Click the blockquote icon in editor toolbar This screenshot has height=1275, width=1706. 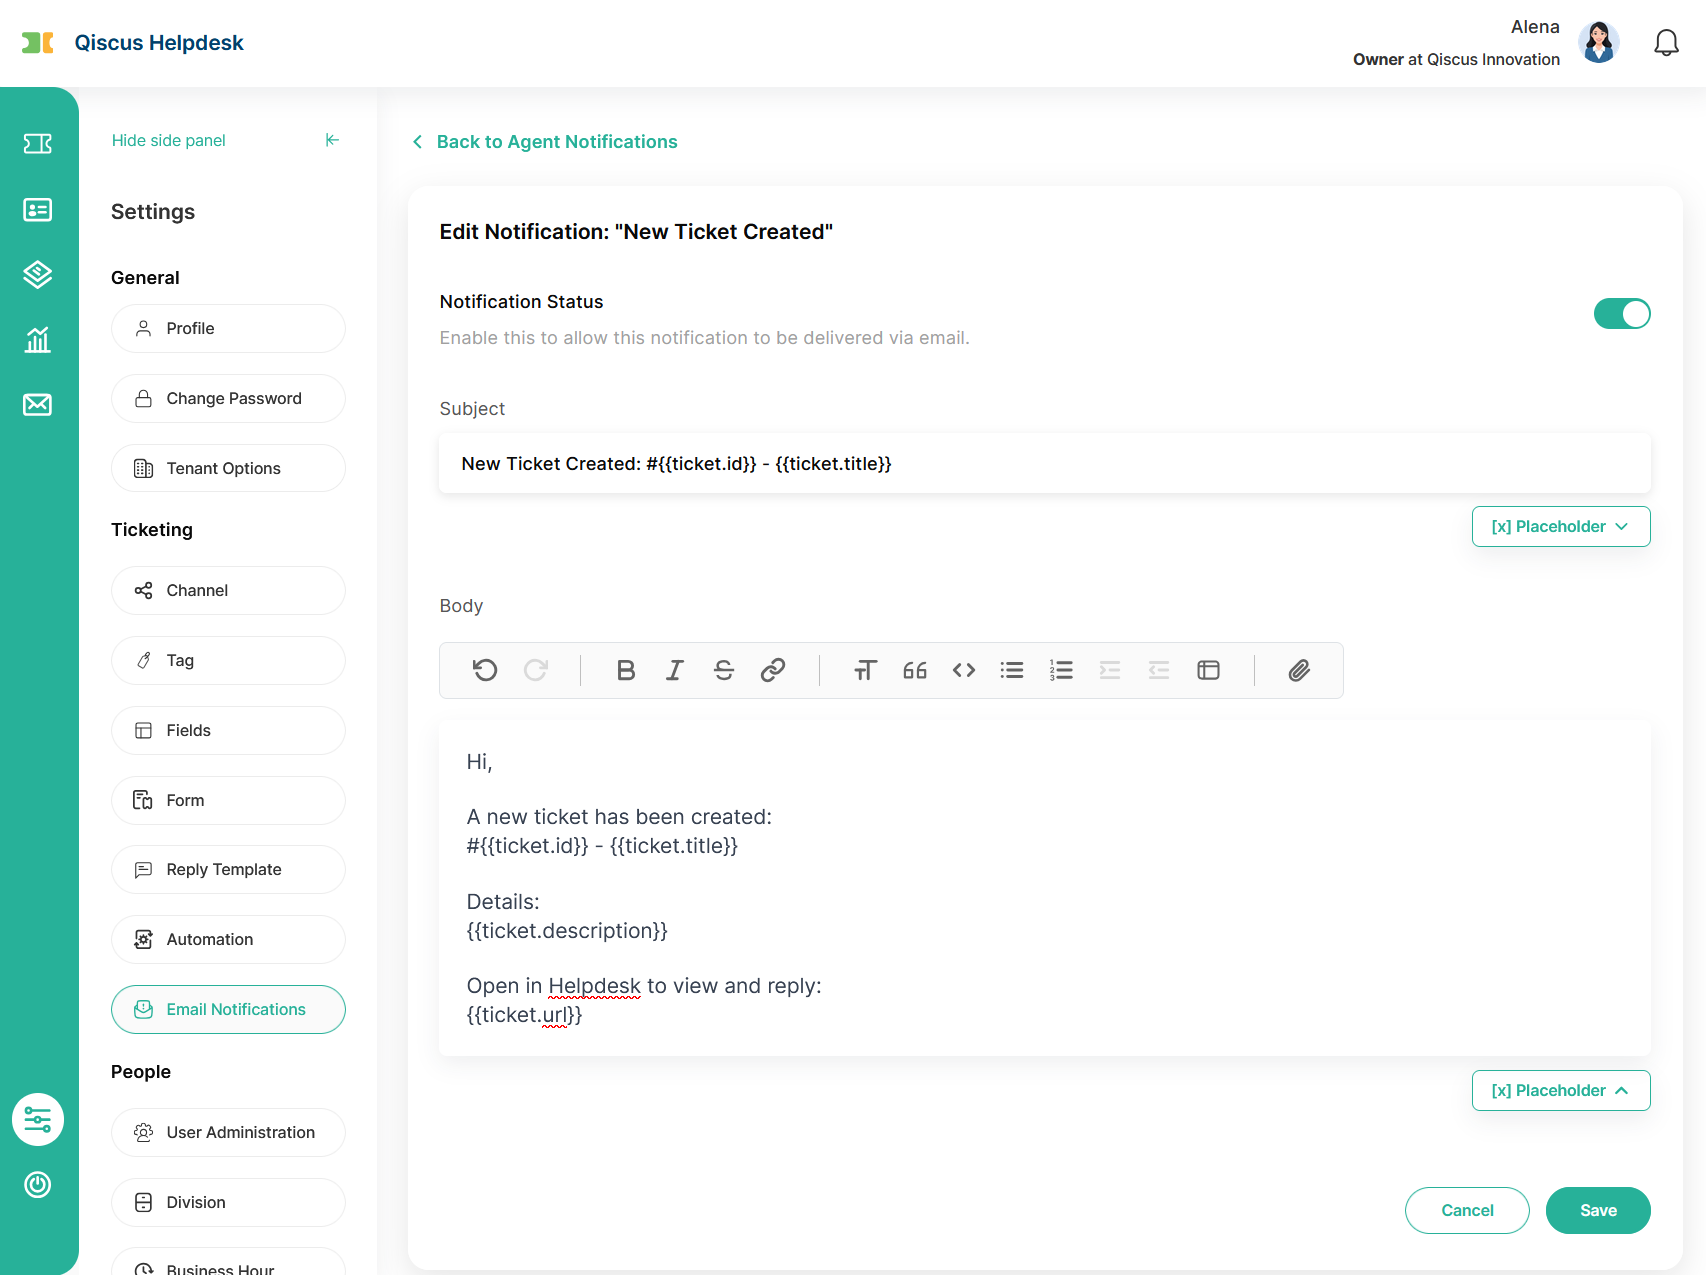tap(914, 670)
